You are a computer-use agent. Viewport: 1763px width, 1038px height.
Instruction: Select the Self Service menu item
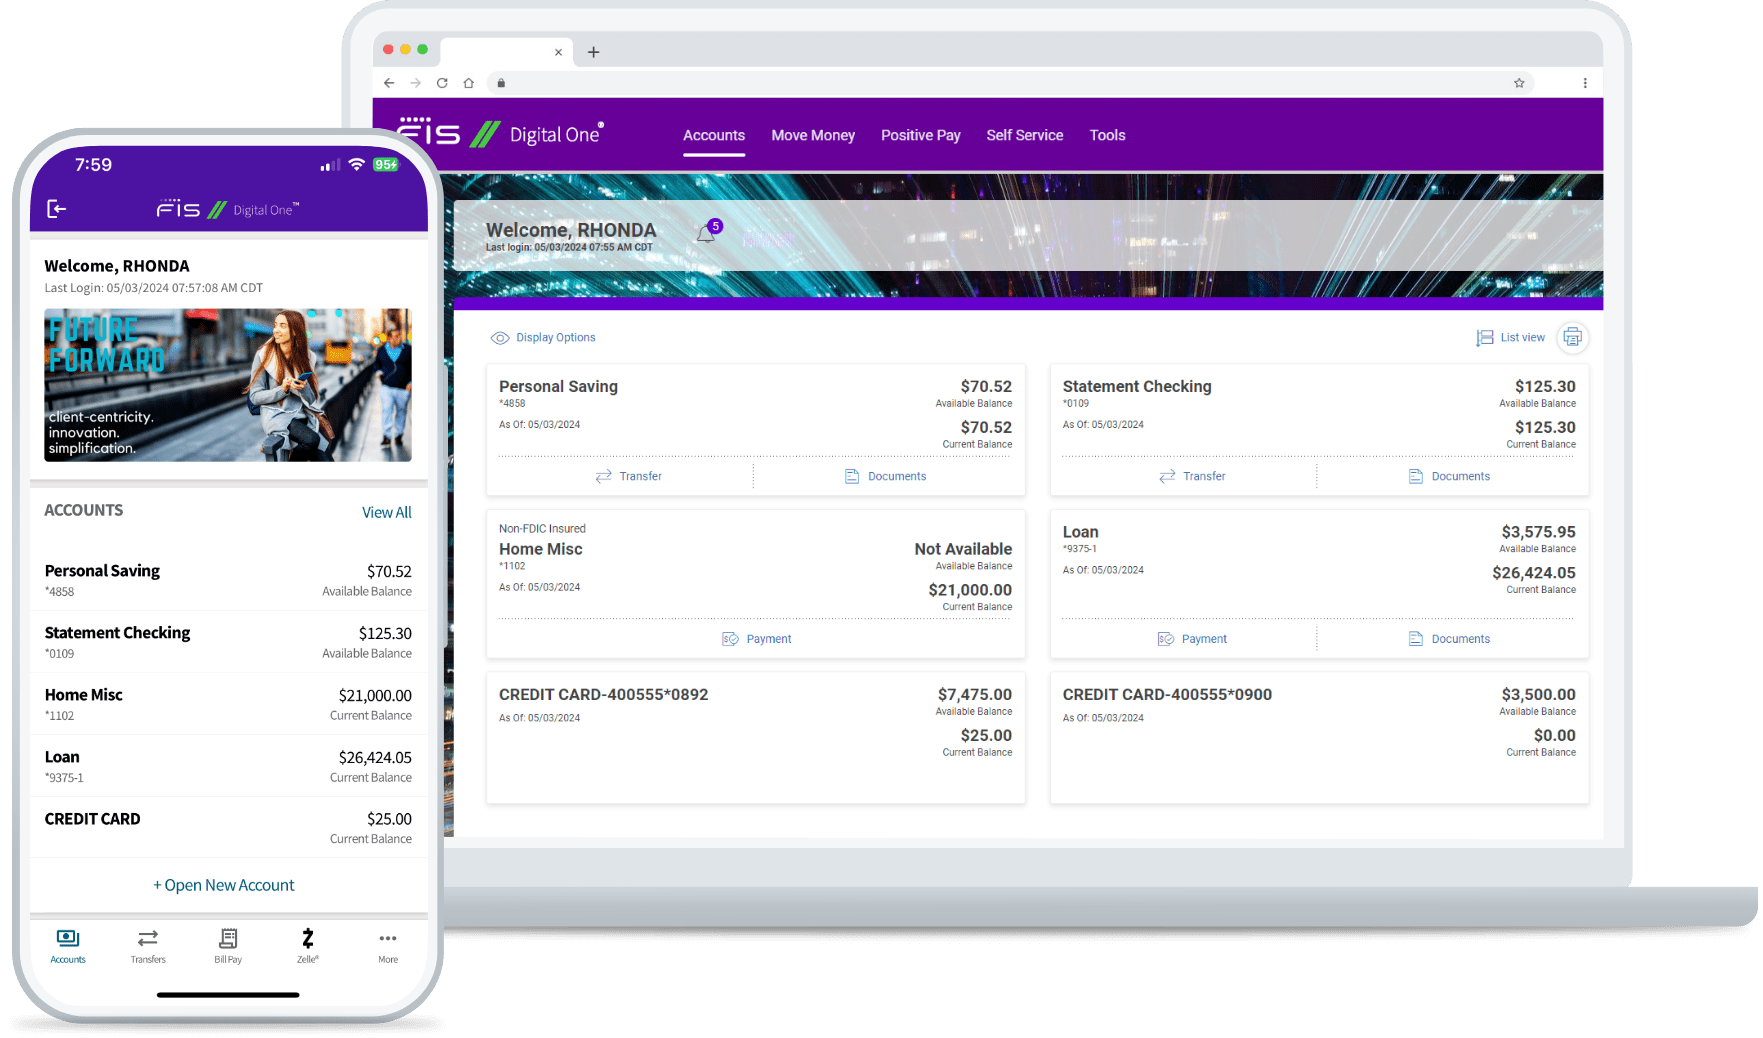coord(1024,135)
